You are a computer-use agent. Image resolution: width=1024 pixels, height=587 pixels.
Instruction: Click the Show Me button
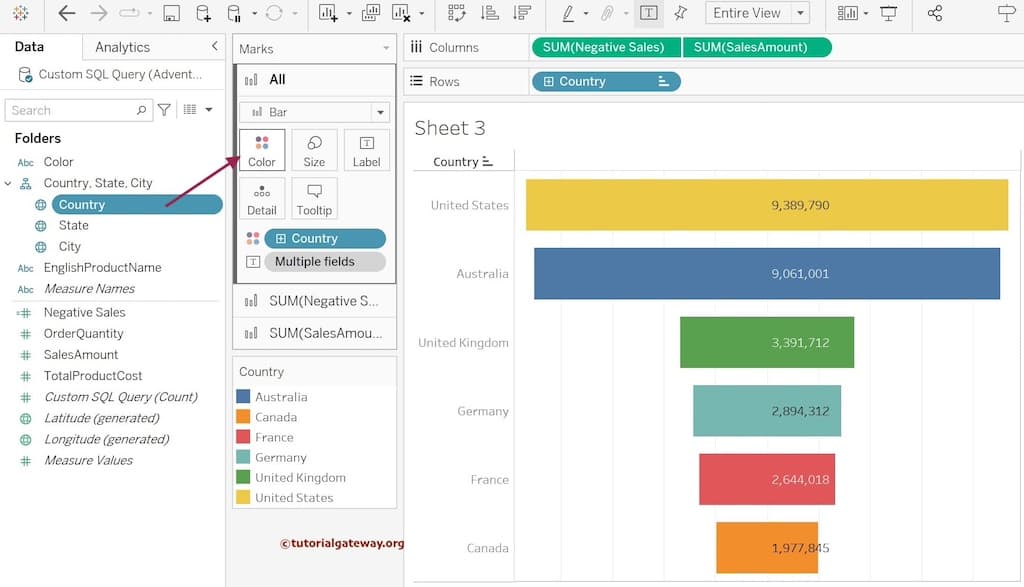pyautogui.click(x=1008, y=13)
